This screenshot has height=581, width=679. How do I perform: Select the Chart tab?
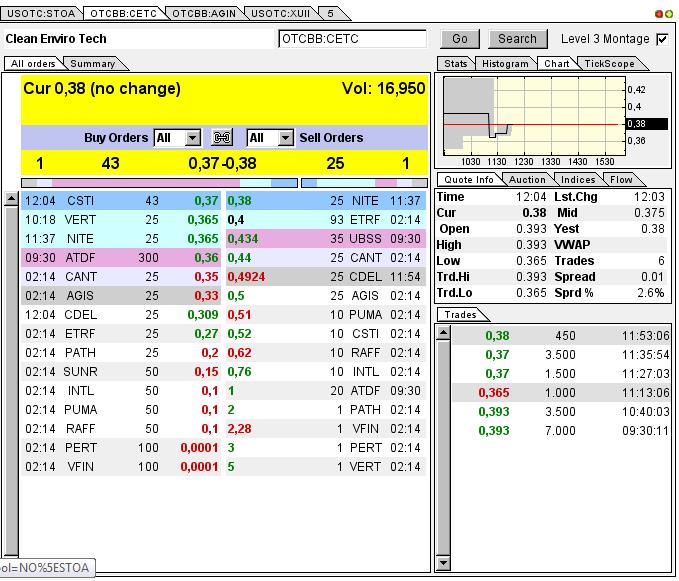(556, 64)
